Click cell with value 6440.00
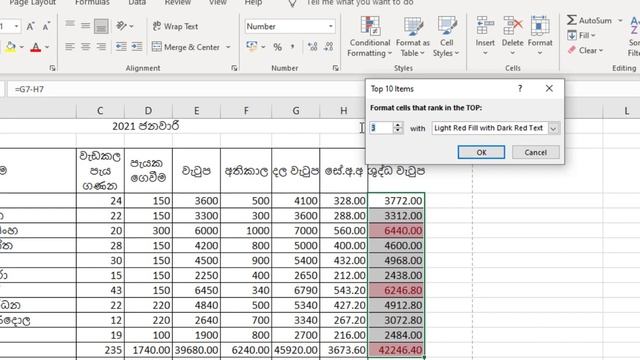 [x=397, y=231]
